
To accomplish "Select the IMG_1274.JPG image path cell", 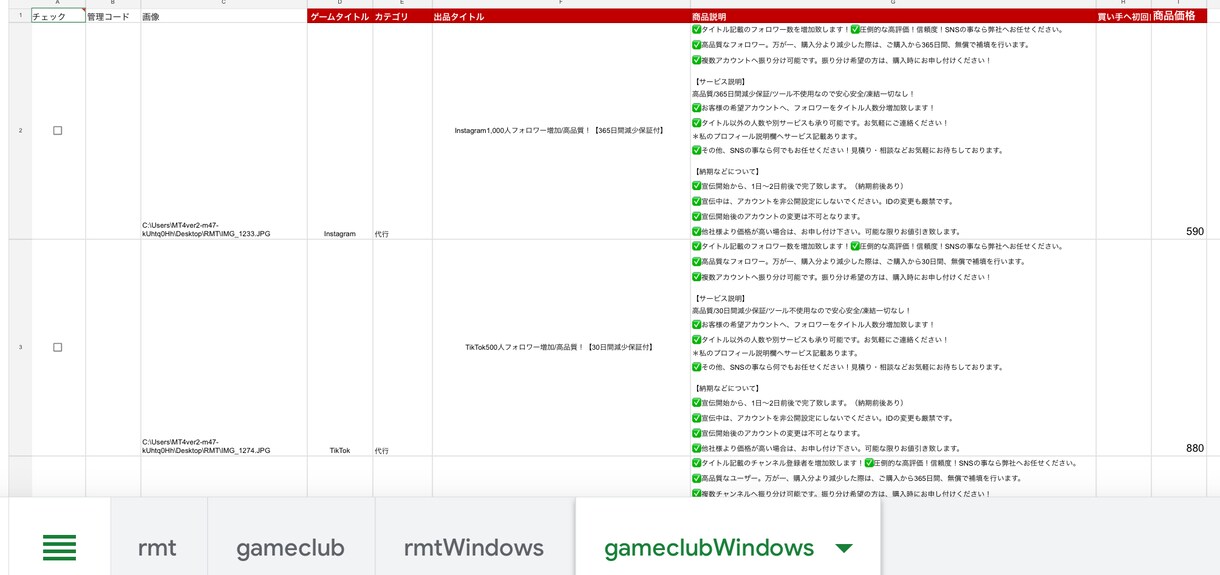I will coord(224,347).
